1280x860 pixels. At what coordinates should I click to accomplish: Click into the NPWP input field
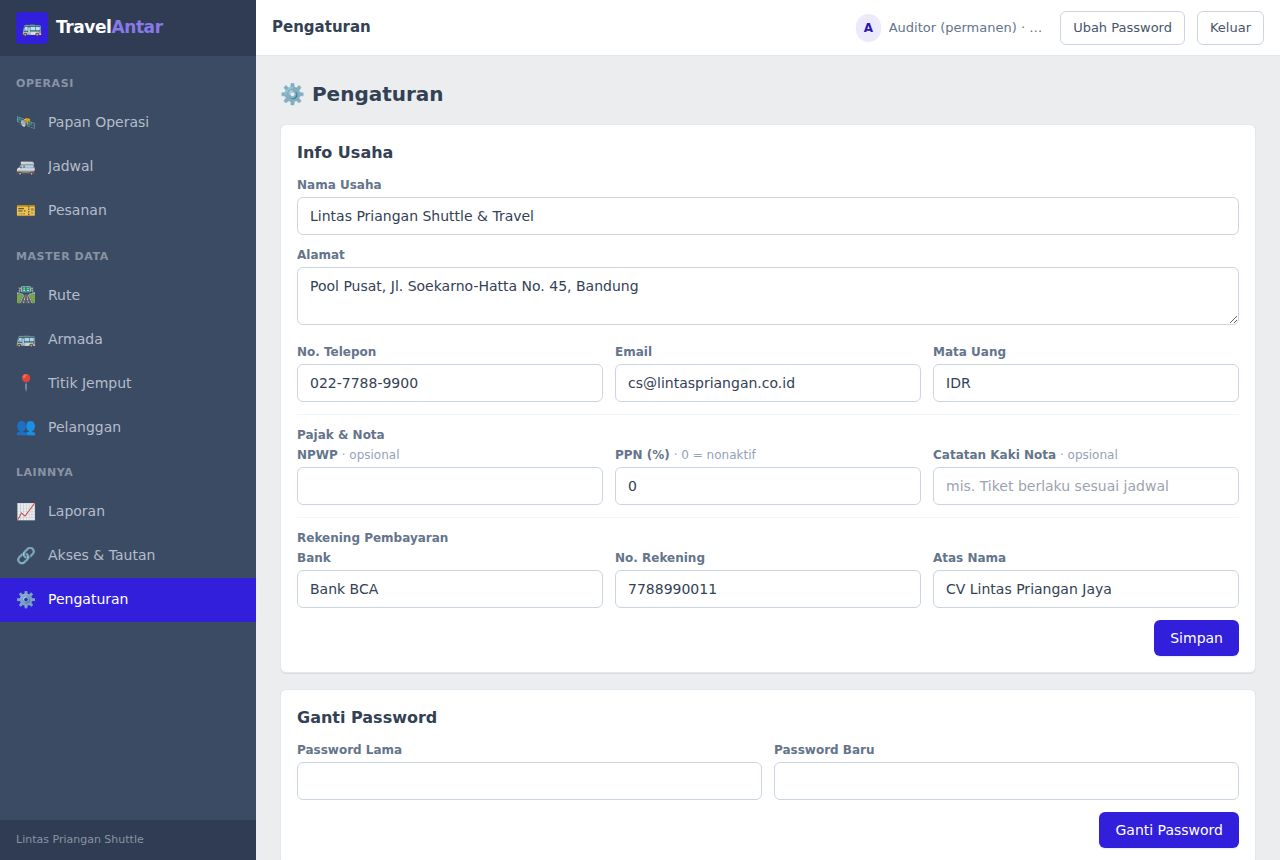[450, 486]
